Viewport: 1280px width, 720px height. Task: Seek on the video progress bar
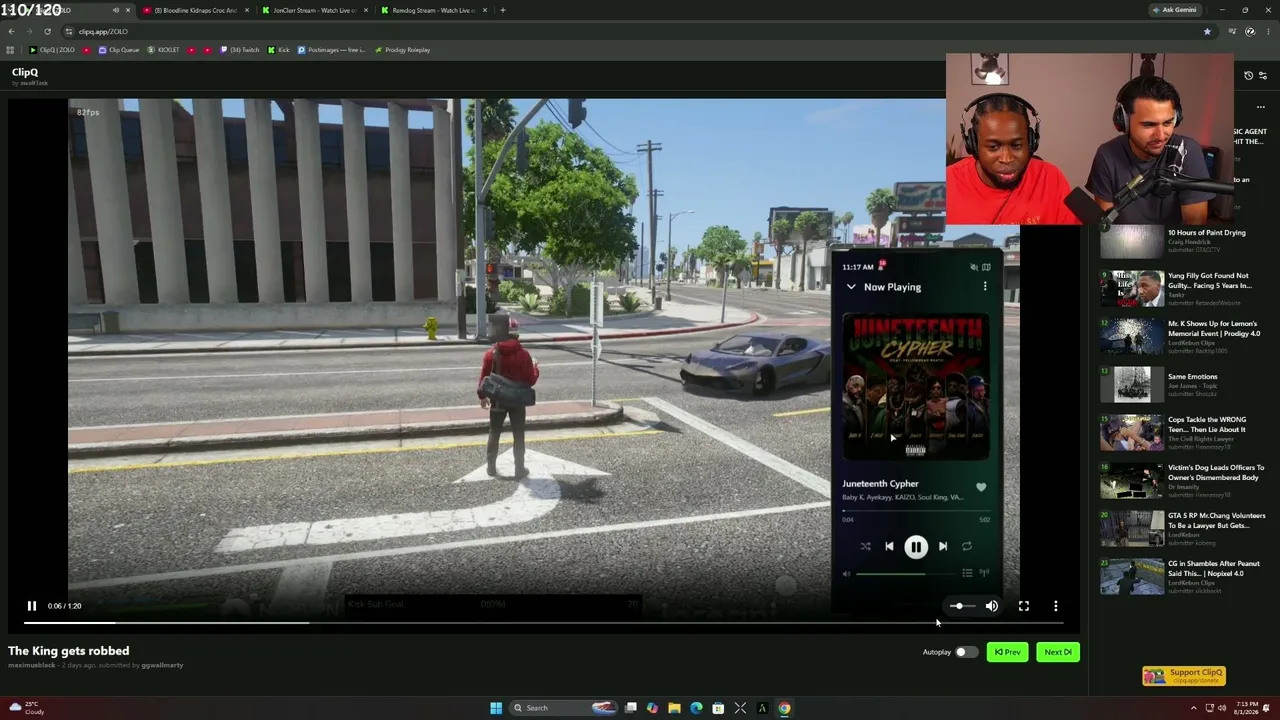click(x=545, y=623)
